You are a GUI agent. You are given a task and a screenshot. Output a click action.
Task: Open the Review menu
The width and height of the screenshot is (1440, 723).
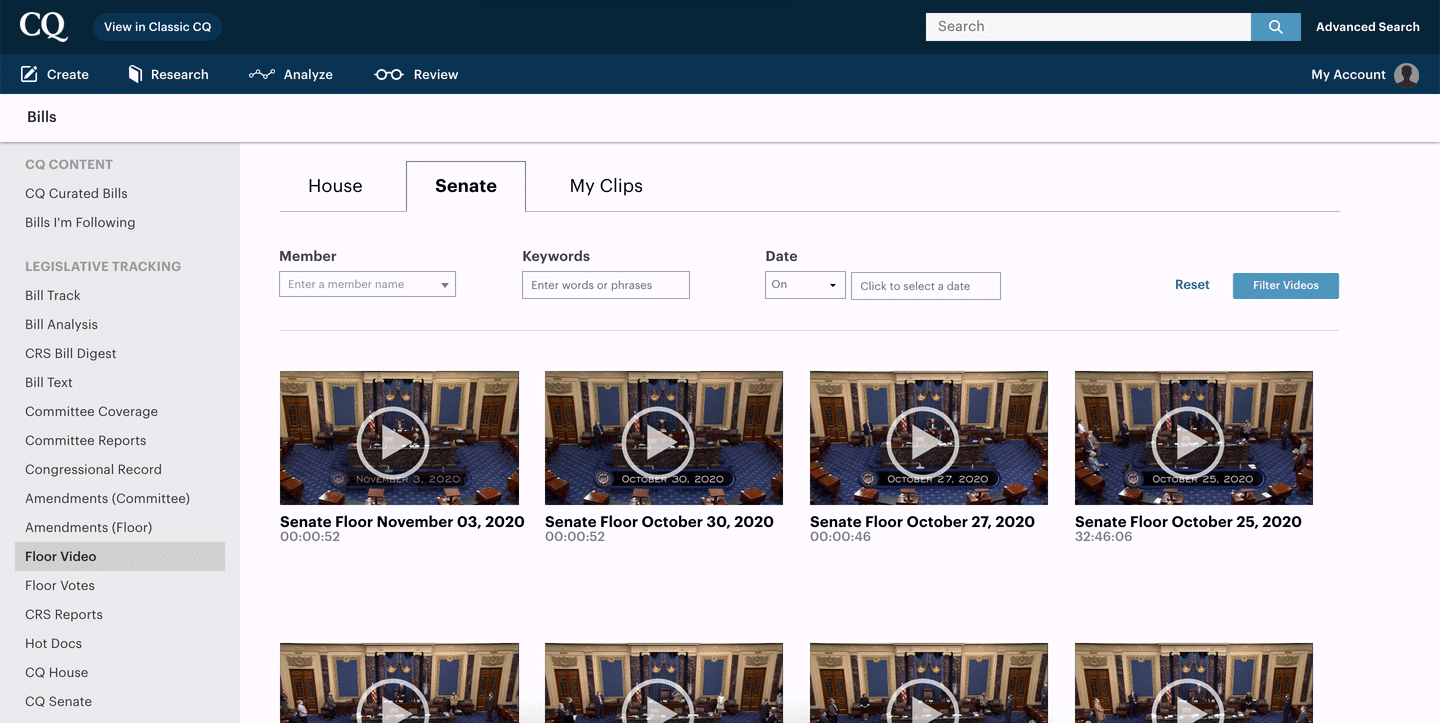coord(416,74)
